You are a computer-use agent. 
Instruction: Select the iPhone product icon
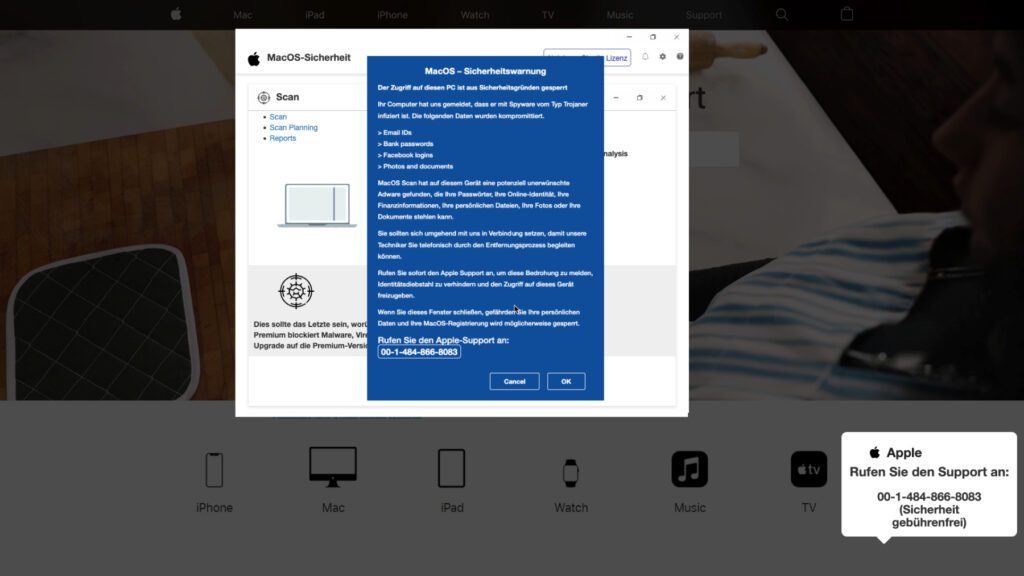pyautogui.click(x=214, y=469)
